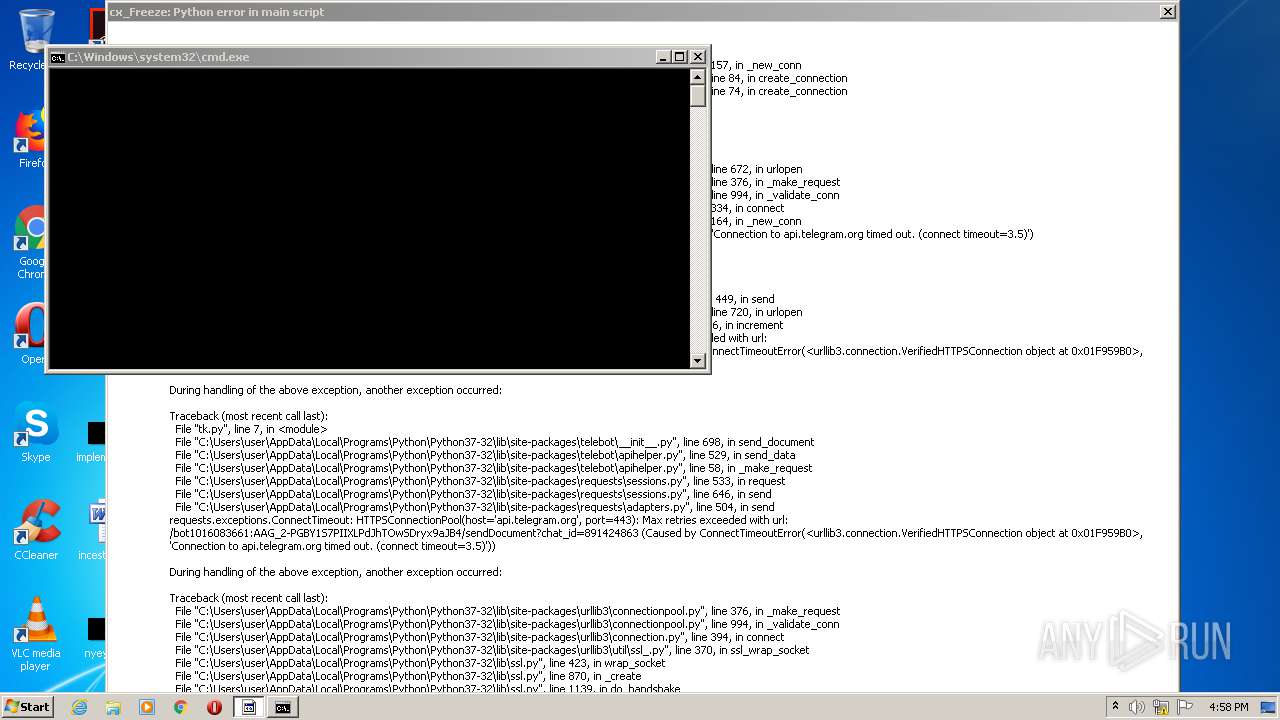
Task: Open the Opera desktop shortcut
Action: click(x=30, y=332)
